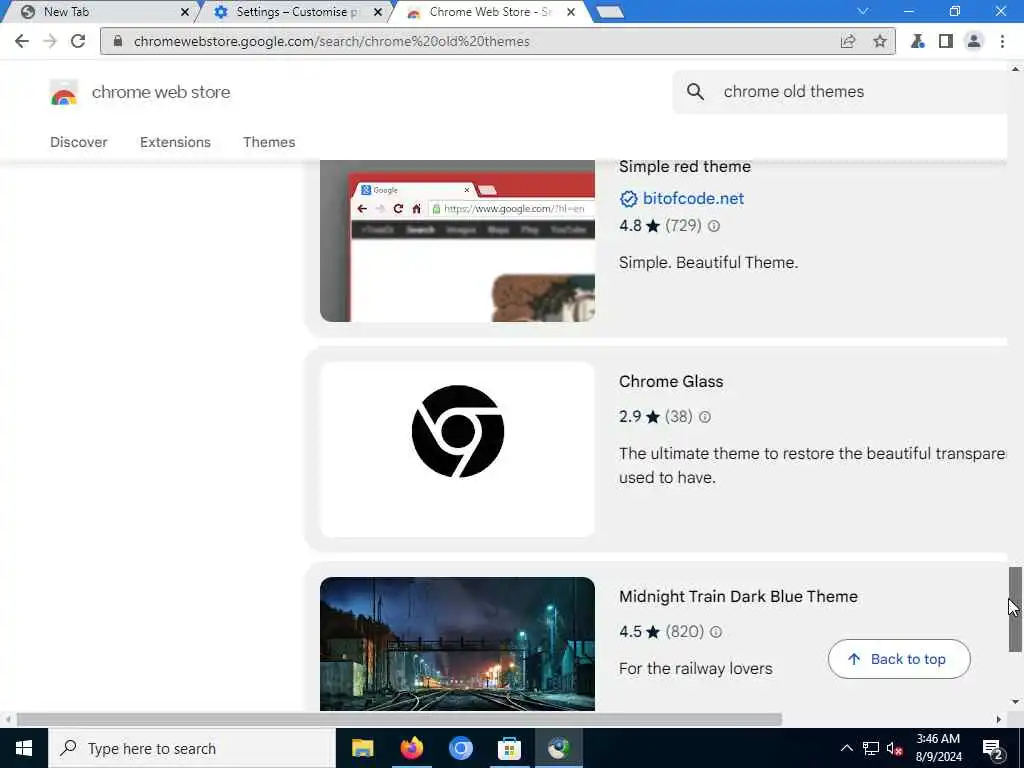The image size is (1024, 768).
Task: Launch Firefox from the taskbar
Action: [411, 748]
